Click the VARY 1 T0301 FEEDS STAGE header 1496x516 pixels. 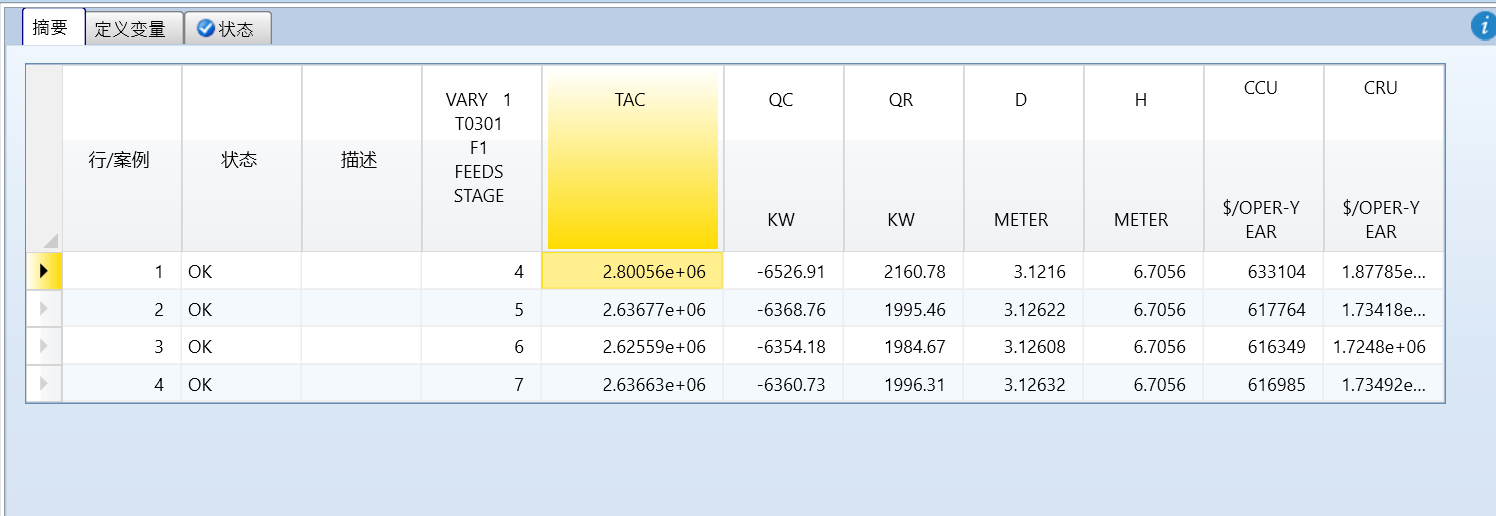(x=481, y=158)
